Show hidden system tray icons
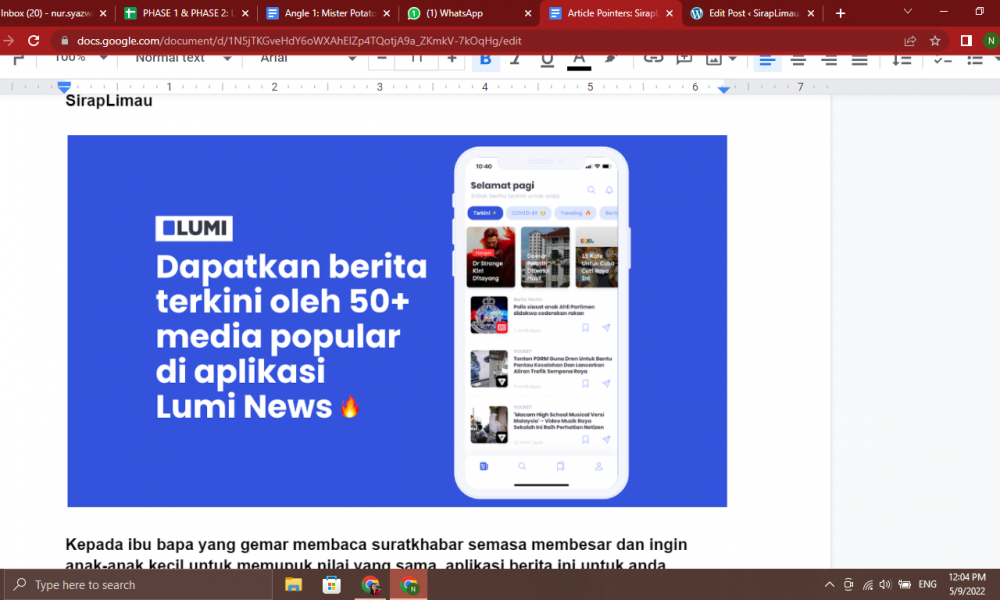 [x=829, y=585]
